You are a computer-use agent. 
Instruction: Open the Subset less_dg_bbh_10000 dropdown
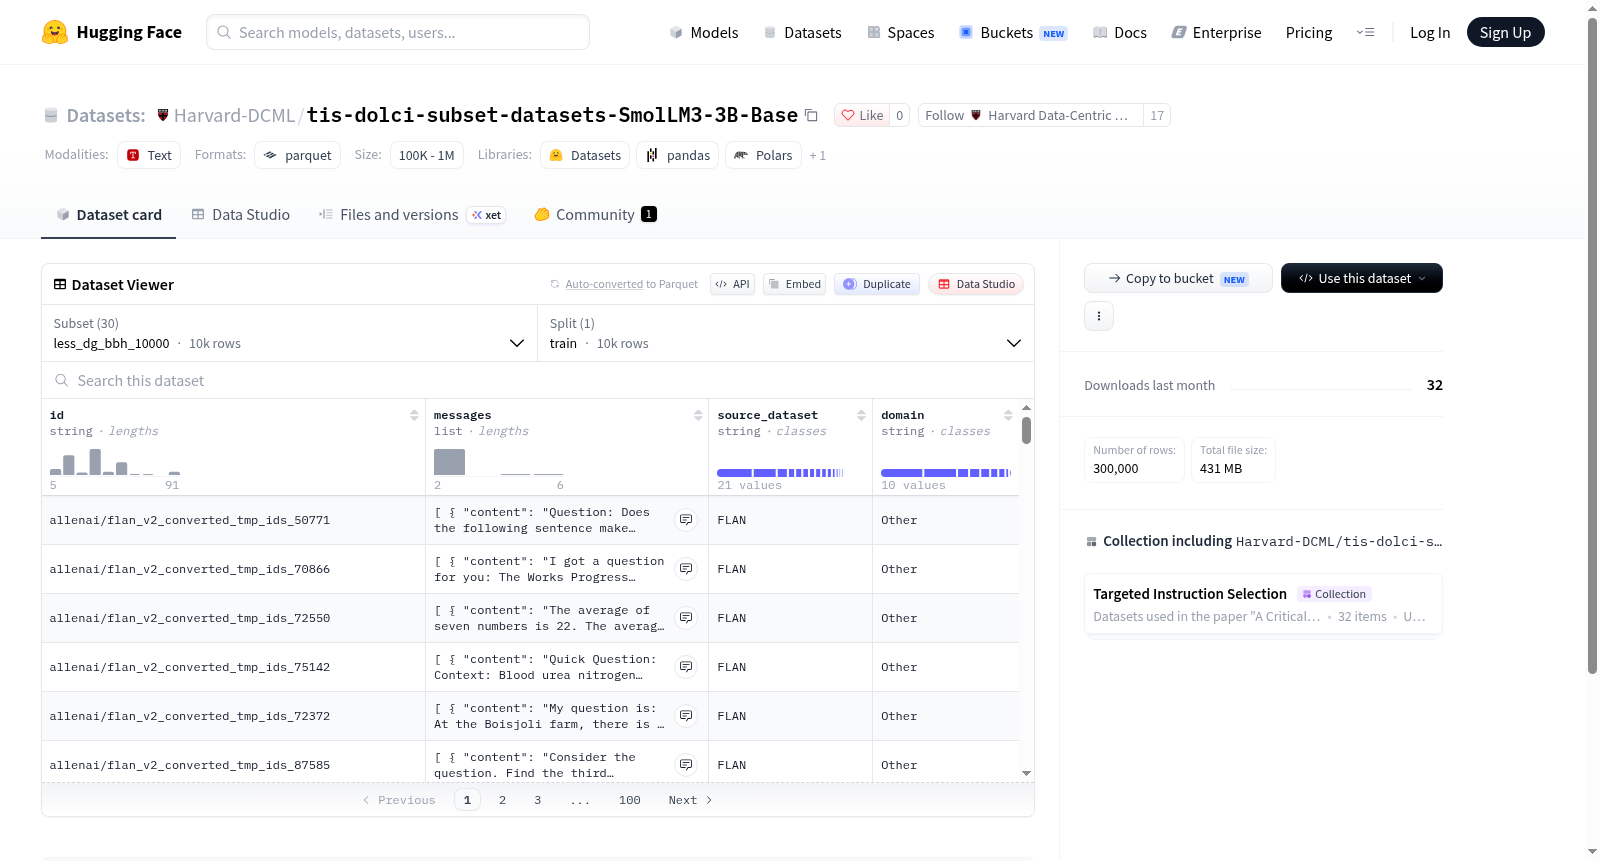pyautogui.click(x=289, y=334)
